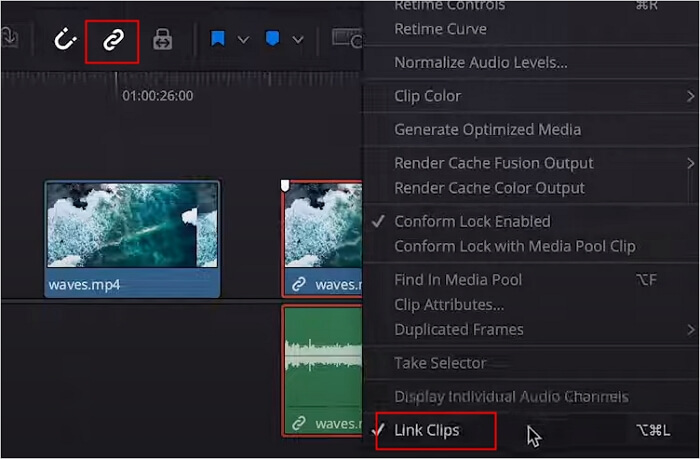700x459 pixels.
Task: Click the link icon on the audio clip
Action: tap(299, 423)
